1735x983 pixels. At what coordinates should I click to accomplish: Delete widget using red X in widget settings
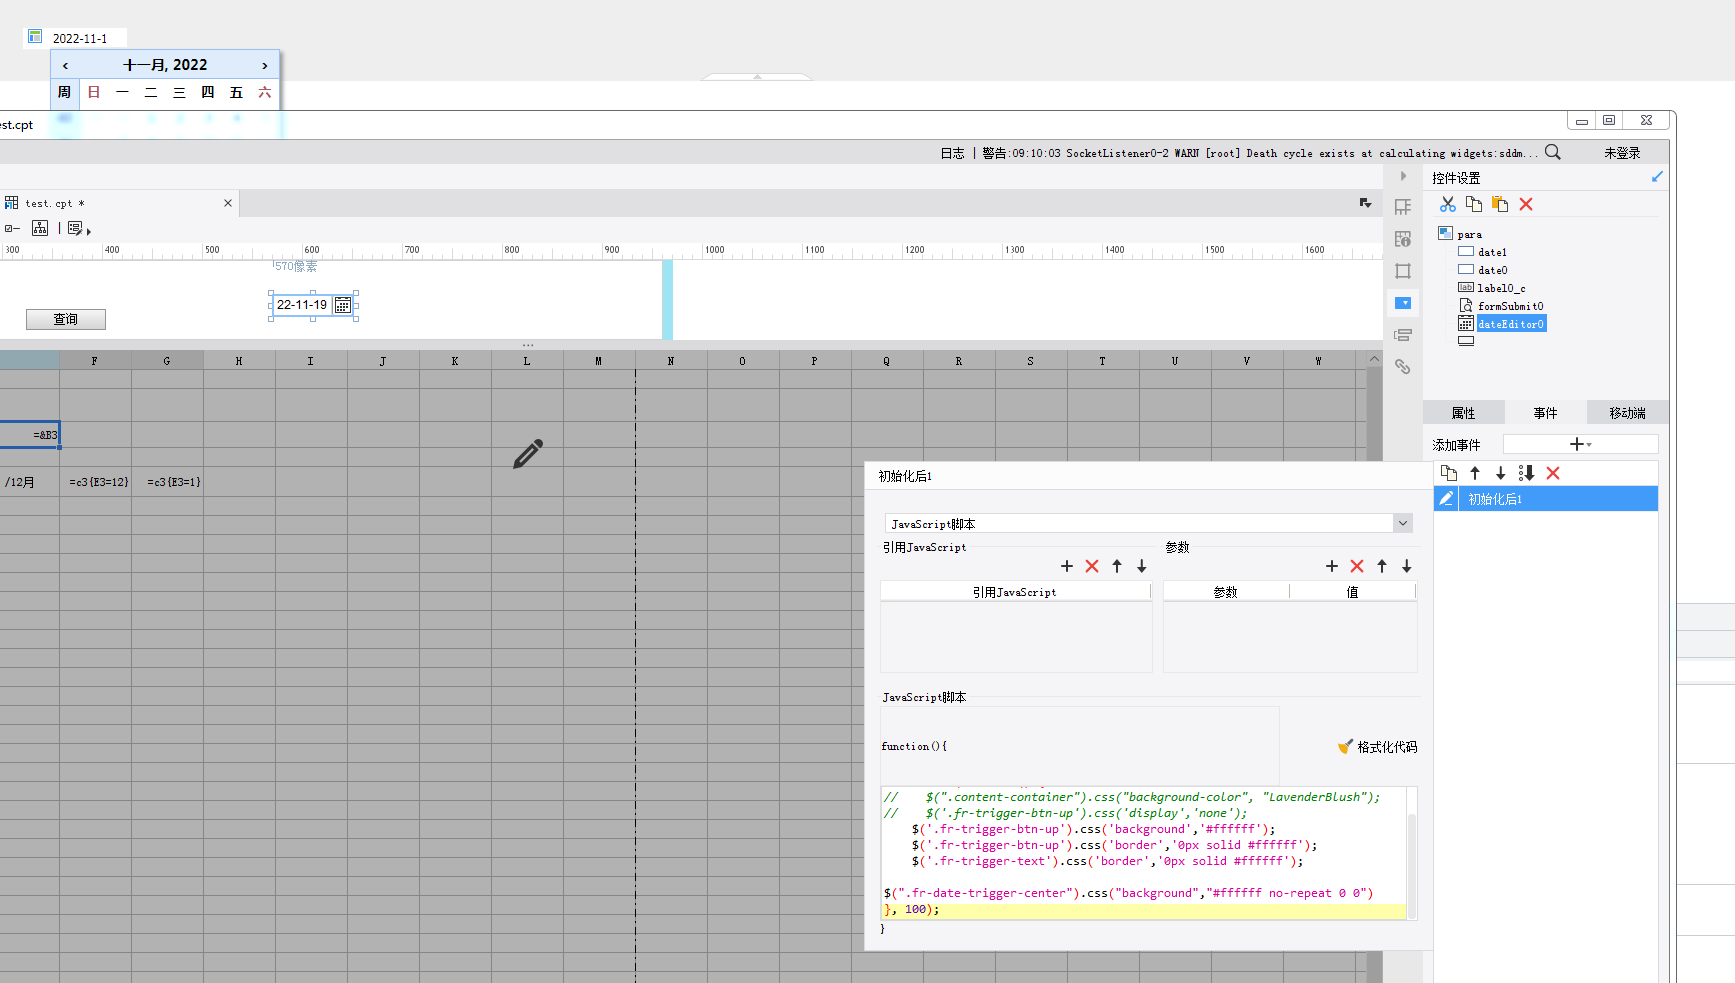(1526, 204)
